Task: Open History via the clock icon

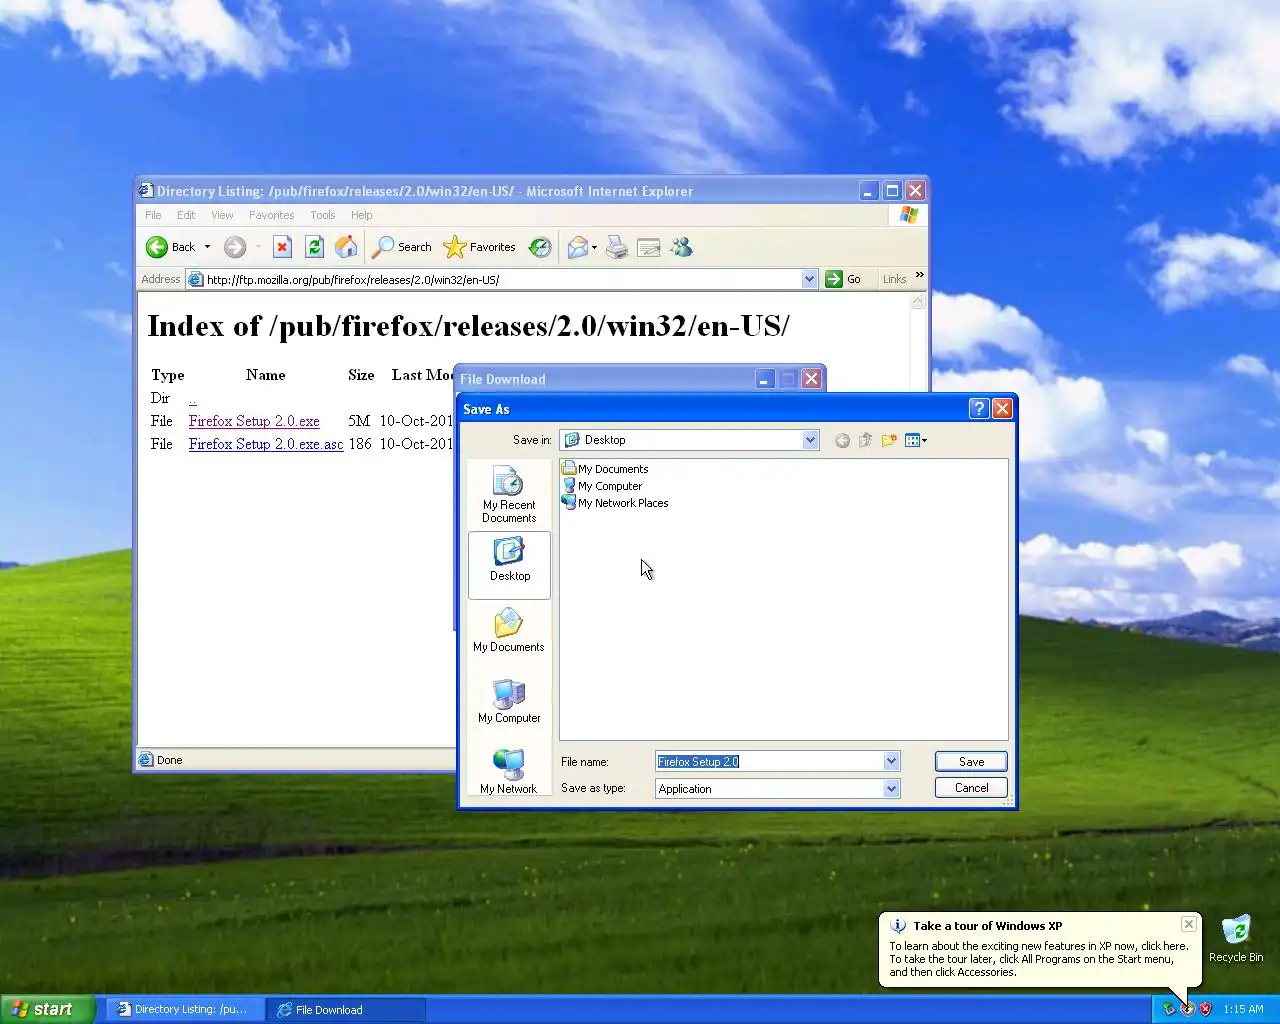Action: 540,247
